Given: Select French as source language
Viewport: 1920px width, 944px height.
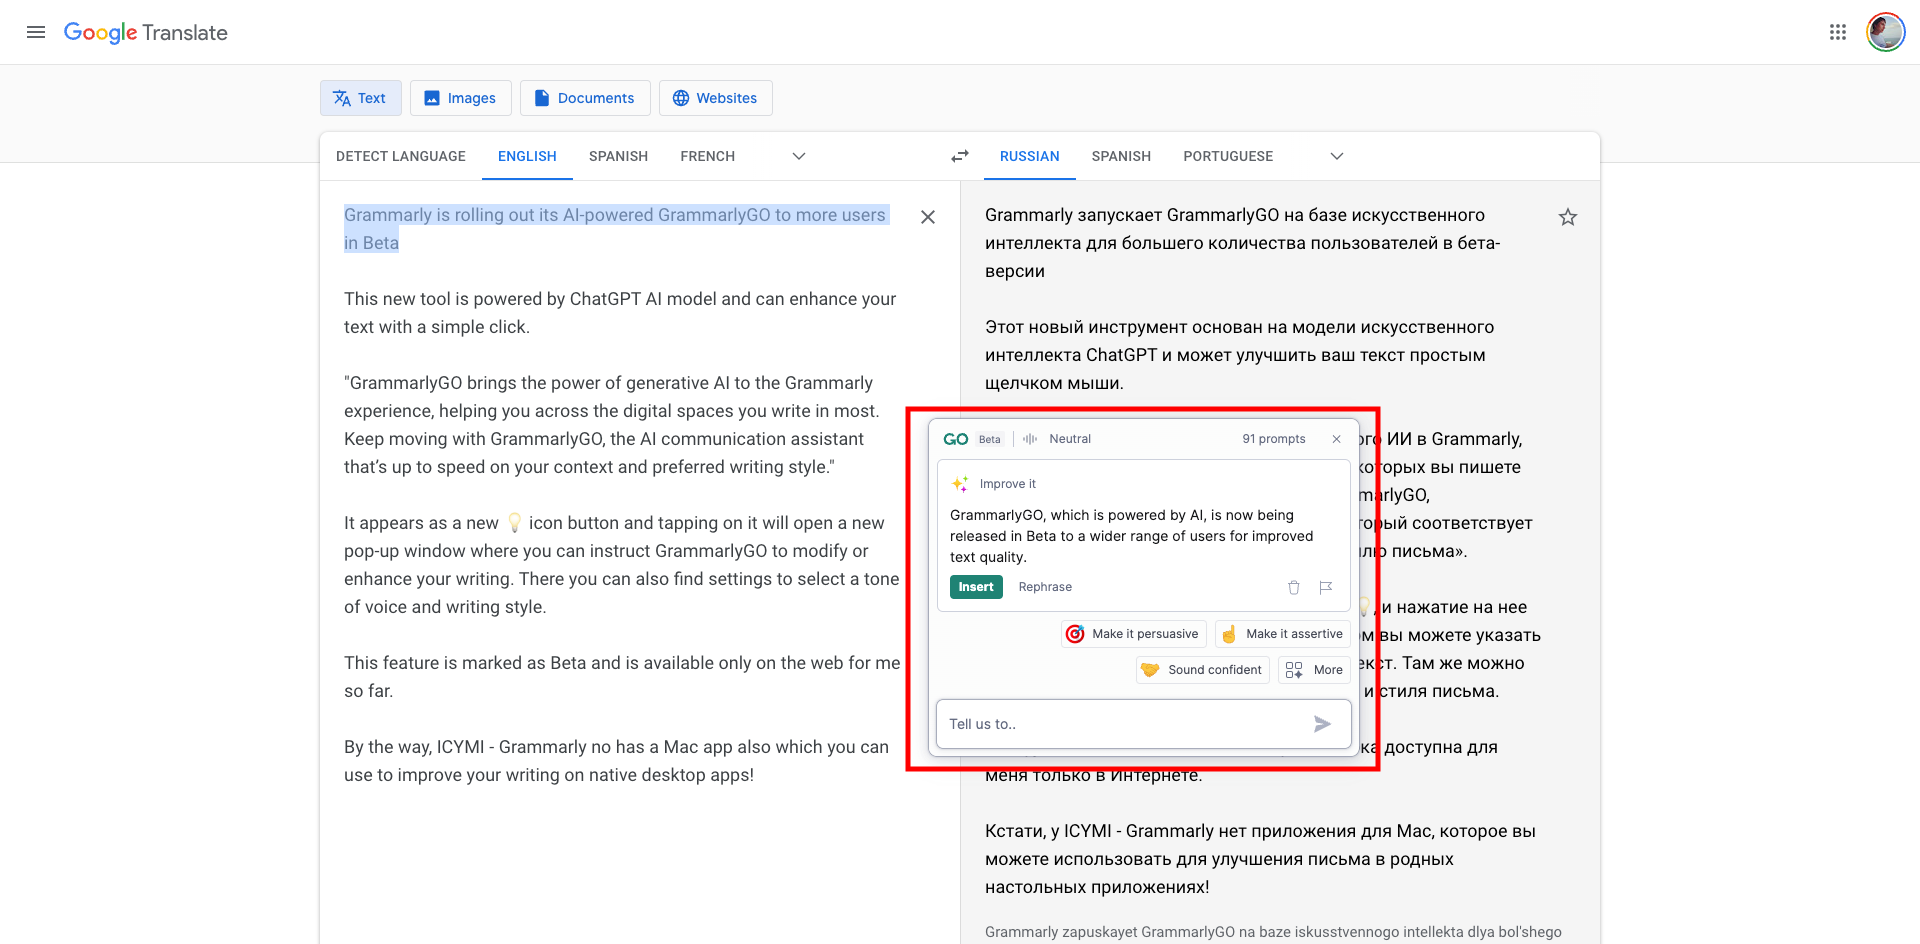Looking at the screenshot, I should [708, 156].
